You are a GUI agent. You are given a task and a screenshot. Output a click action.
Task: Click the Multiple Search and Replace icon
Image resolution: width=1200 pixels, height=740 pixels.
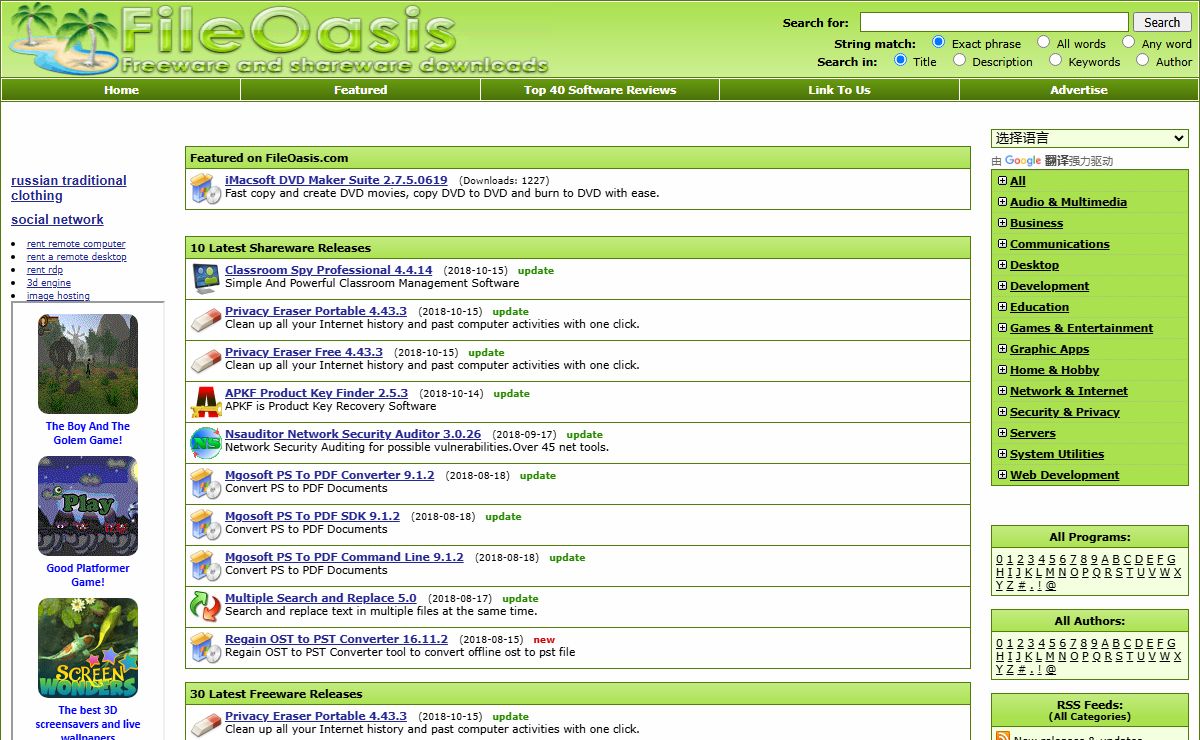pyautogui.click(x=206, y=606)
